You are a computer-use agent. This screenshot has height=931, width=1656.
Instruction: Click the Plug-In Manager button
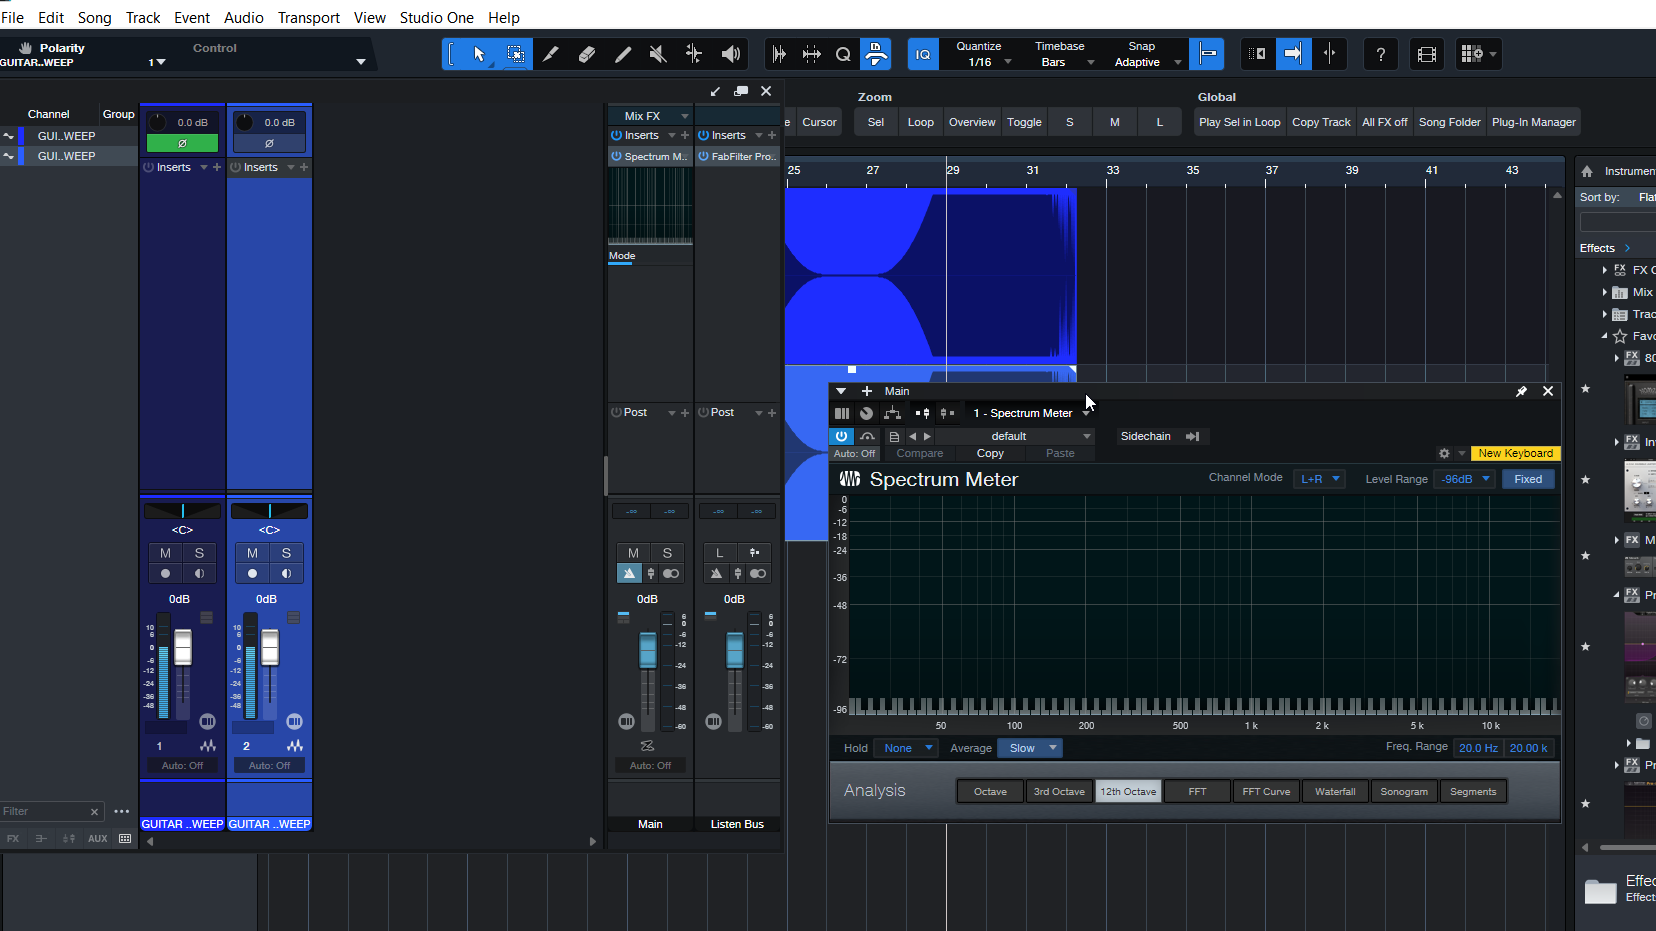pyautogui.click(x=1533, y=122)
